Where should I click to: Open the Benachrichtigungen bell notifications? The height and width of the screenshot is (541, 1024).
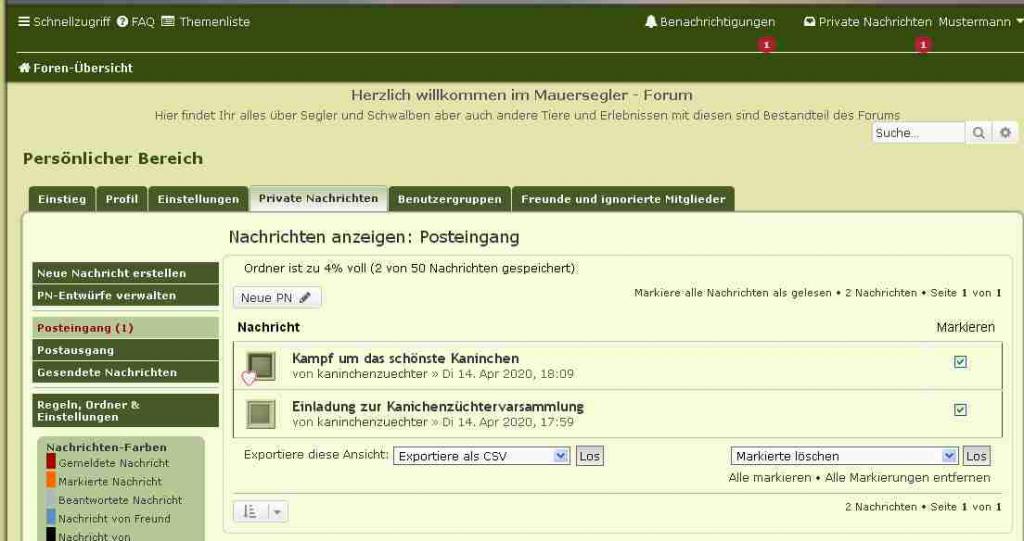(651, 22)
